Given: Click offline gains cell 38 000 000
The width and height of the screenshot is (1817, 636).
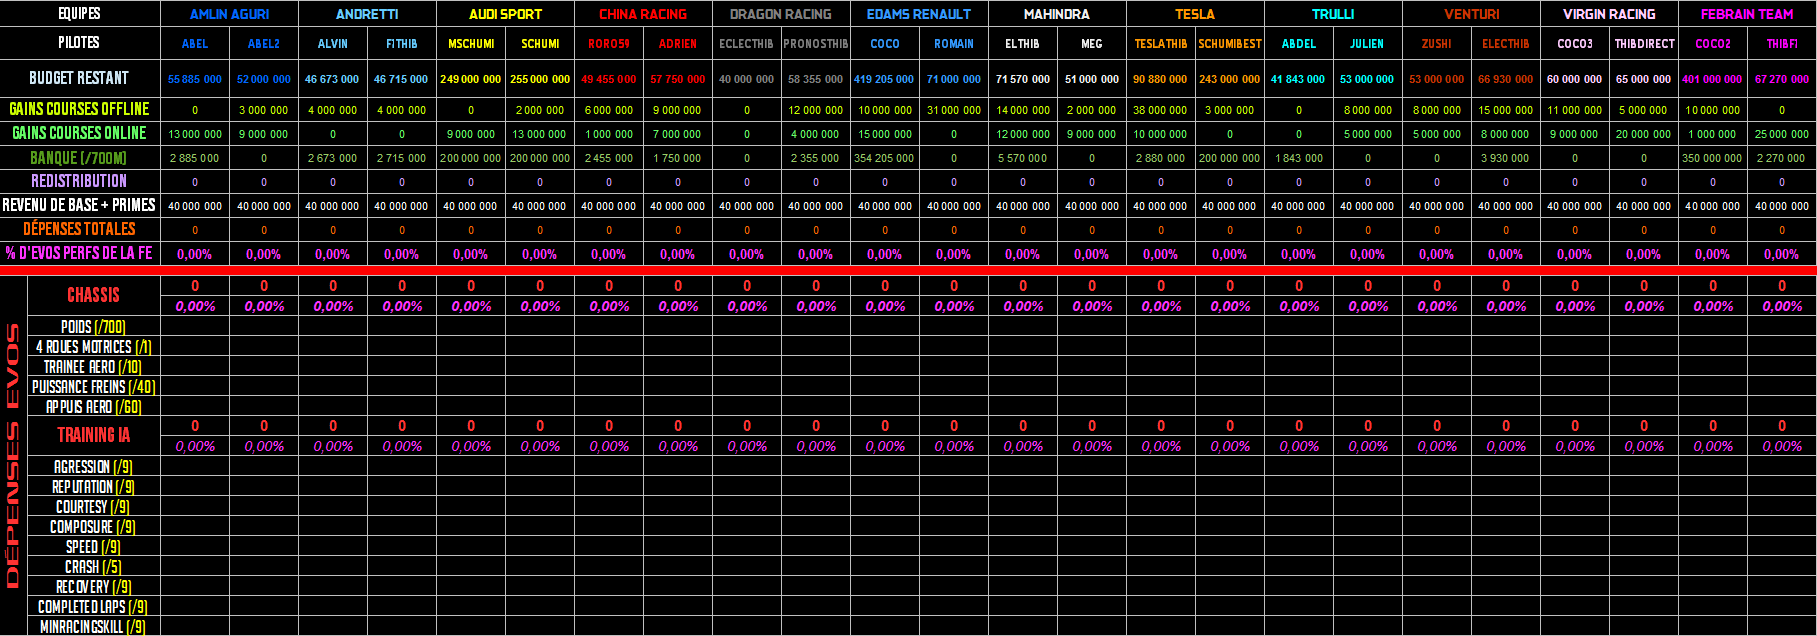Looking at the screenshot, I should [1161, 110].
